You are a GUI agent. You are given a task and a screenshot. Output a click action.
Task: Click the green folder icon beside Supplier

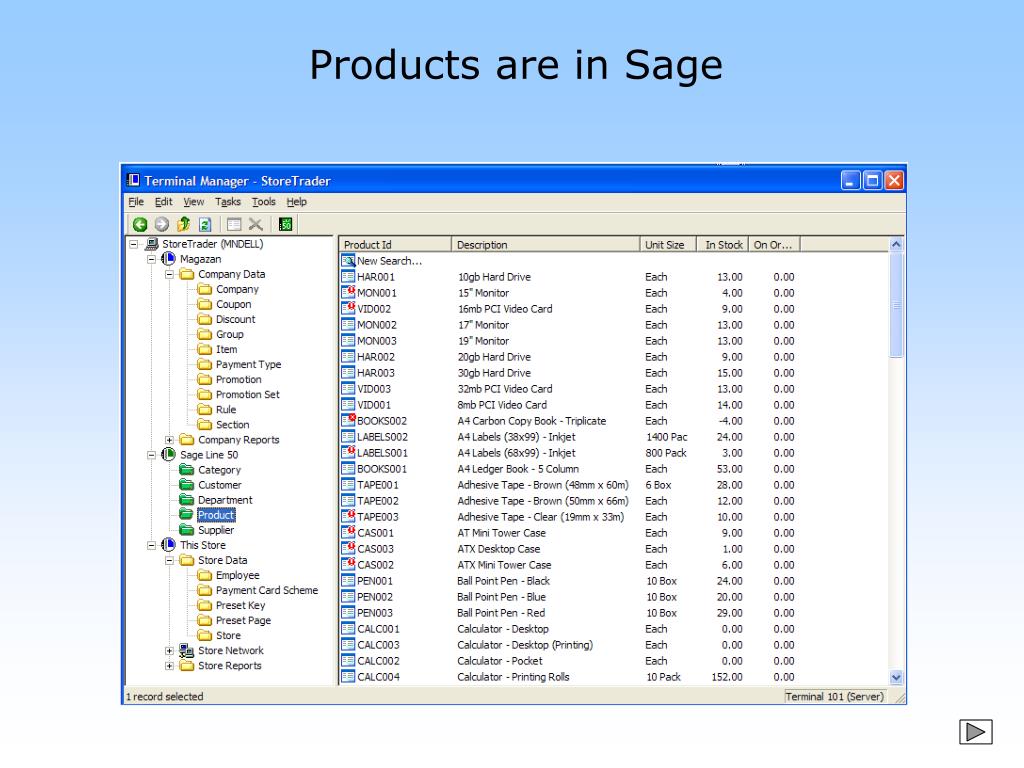click(x=187, y=530)
